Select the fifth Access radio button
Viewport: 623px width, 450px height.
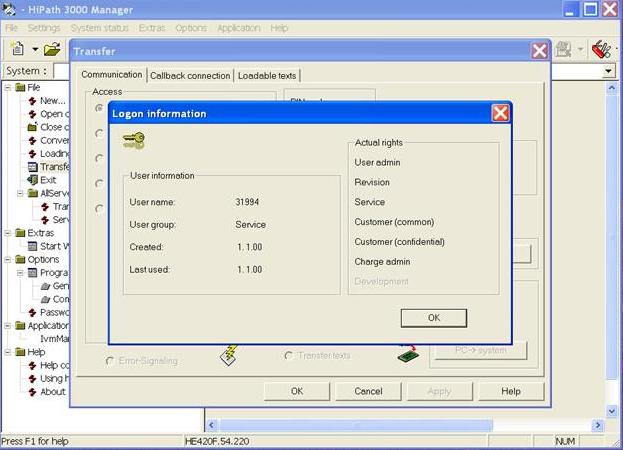[x=99, y=209]
